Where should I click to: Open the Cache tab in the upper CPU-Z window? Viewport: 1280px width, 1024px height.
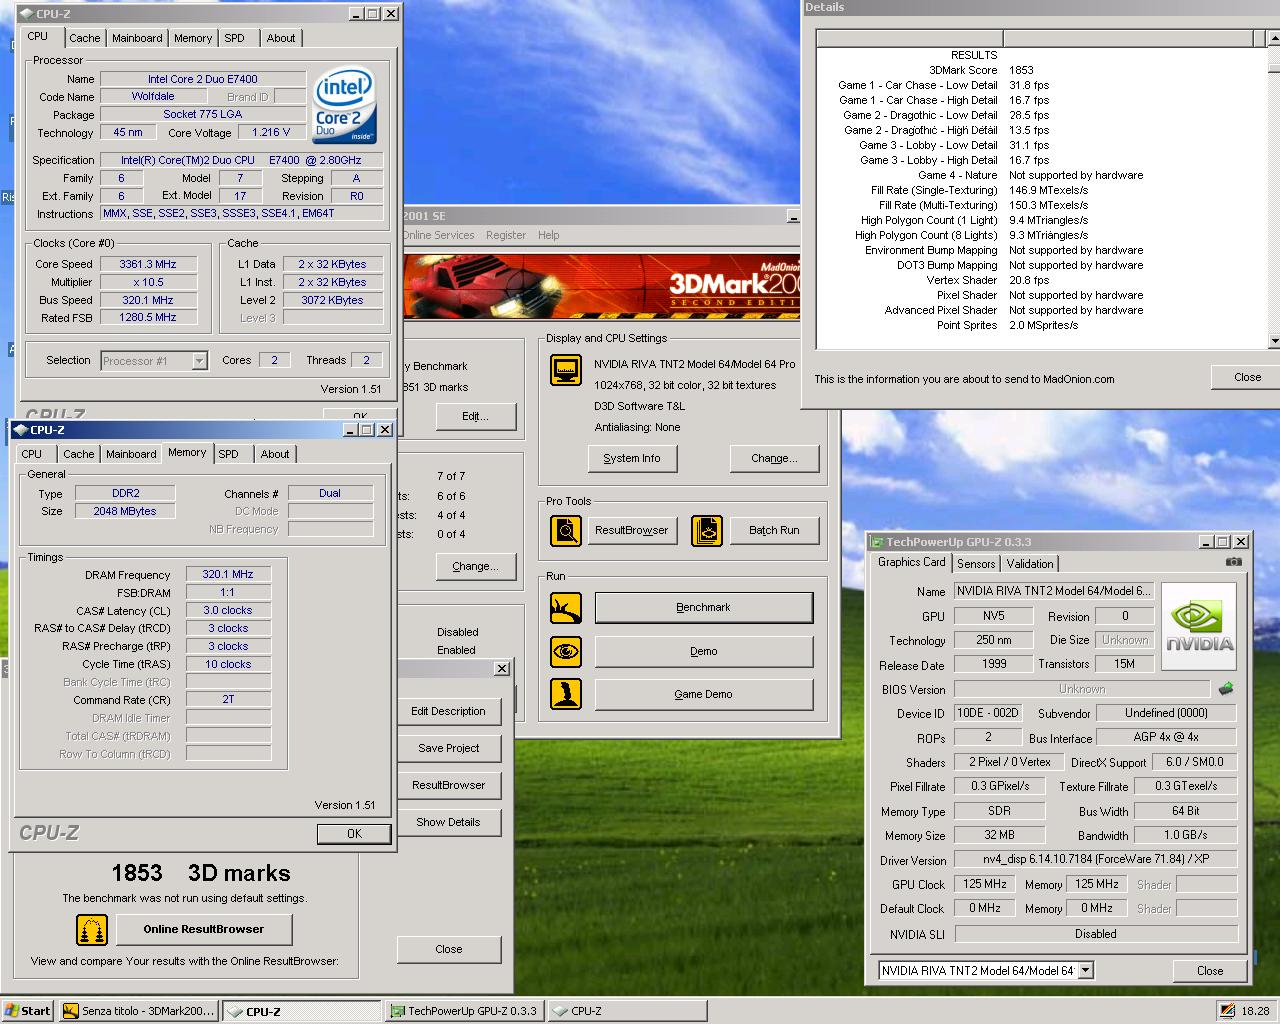84,38
